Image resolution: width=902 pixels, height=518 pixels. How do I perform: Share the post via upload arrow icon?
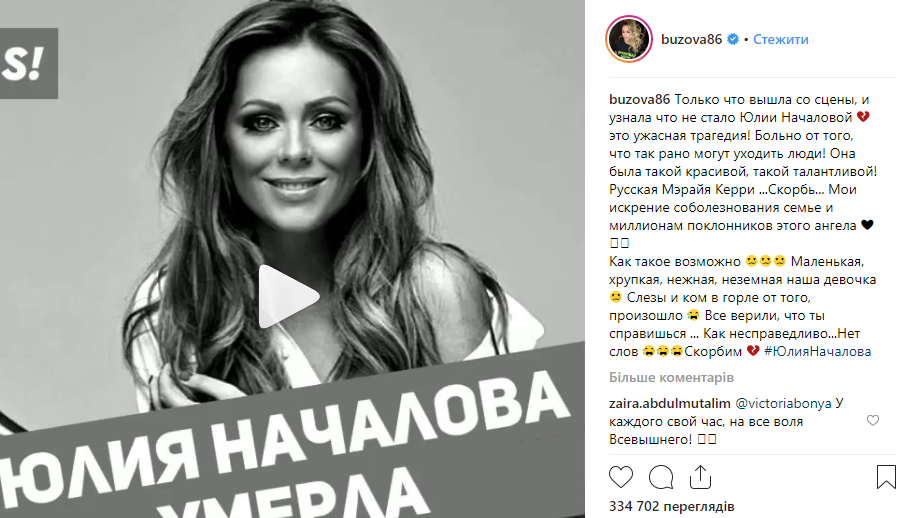click(x=701, y=477)
